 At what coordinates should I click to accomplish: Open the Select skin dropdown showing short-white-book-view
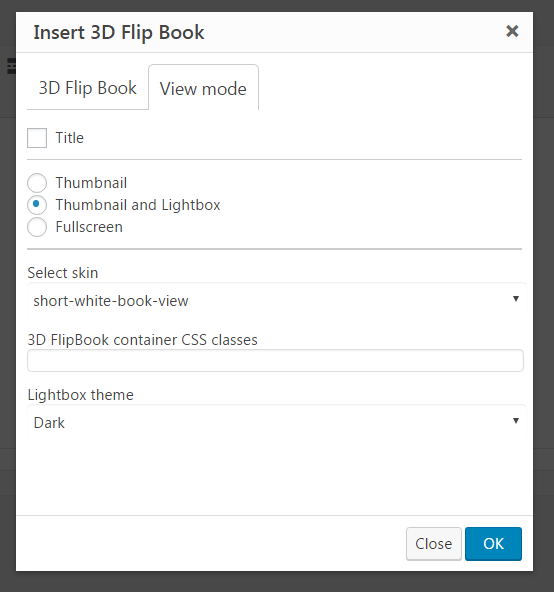point(276,301)
